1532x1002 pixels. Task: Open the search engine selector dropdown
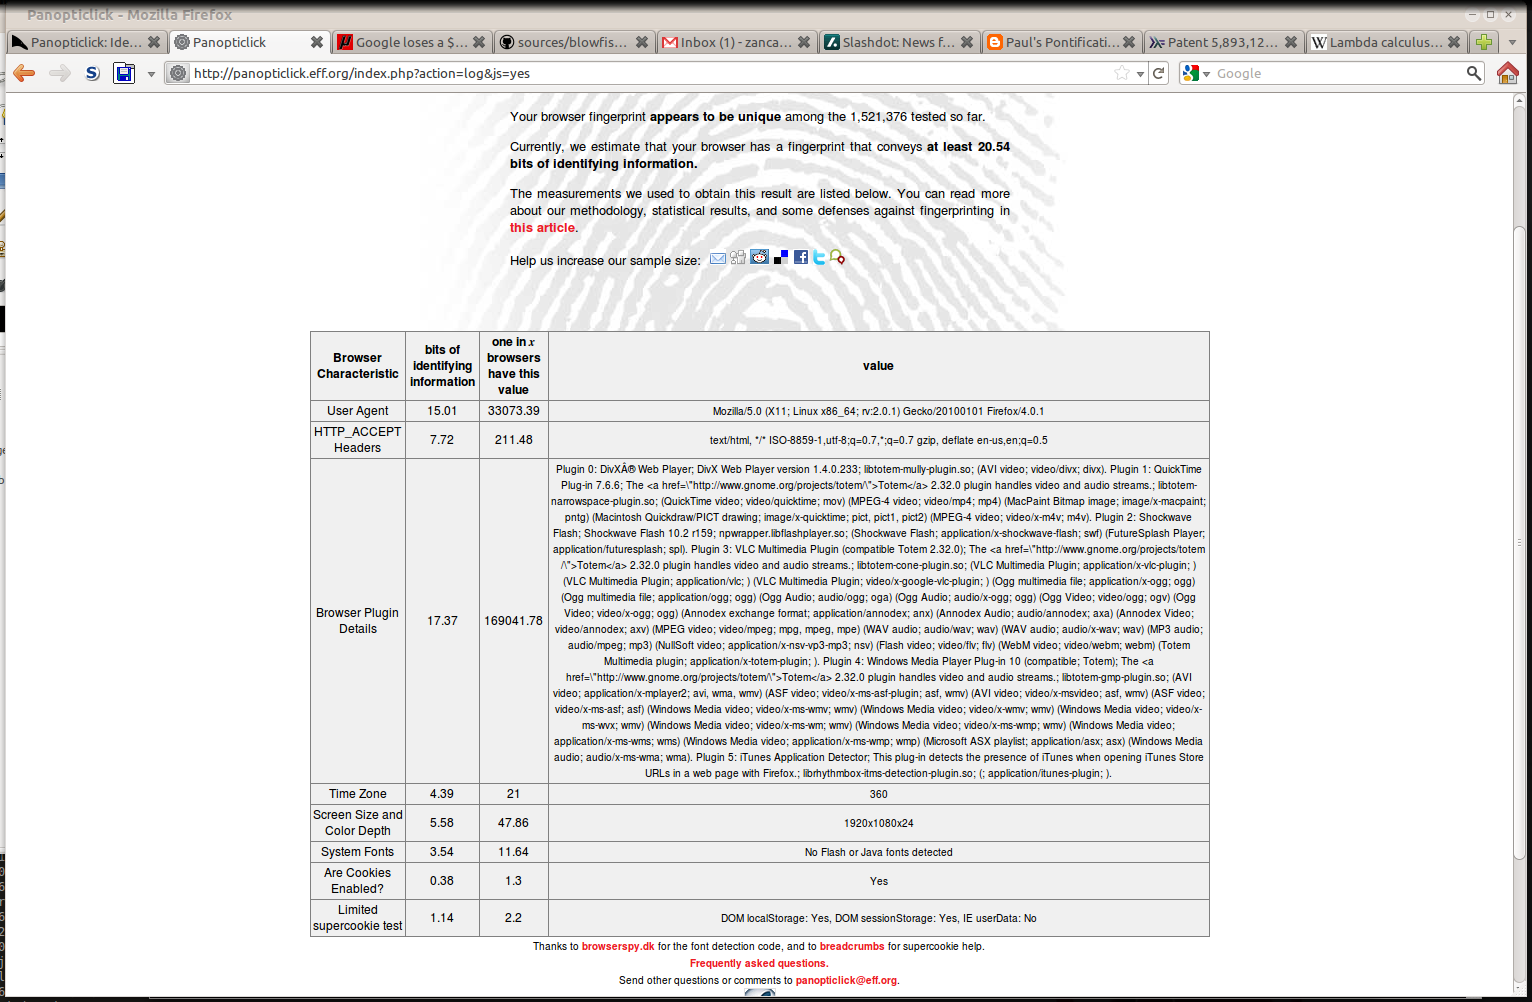(1195, 73)
